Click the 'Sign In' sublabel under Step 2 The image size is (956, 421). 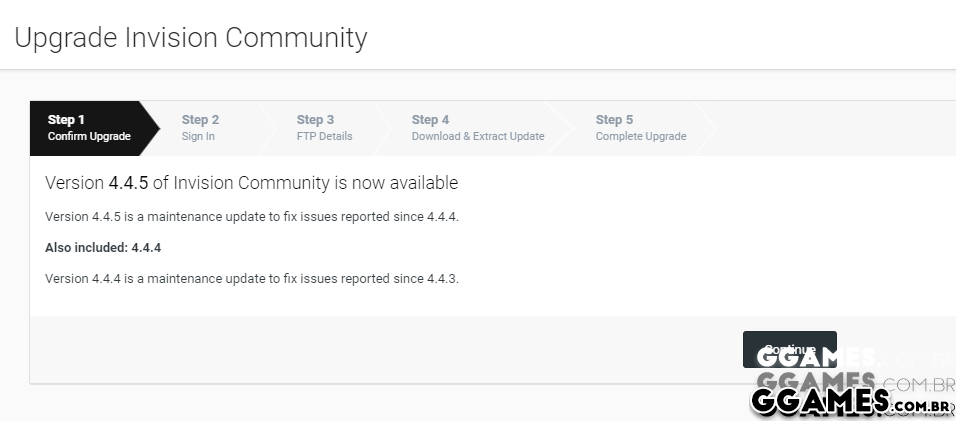click(198, 137)
